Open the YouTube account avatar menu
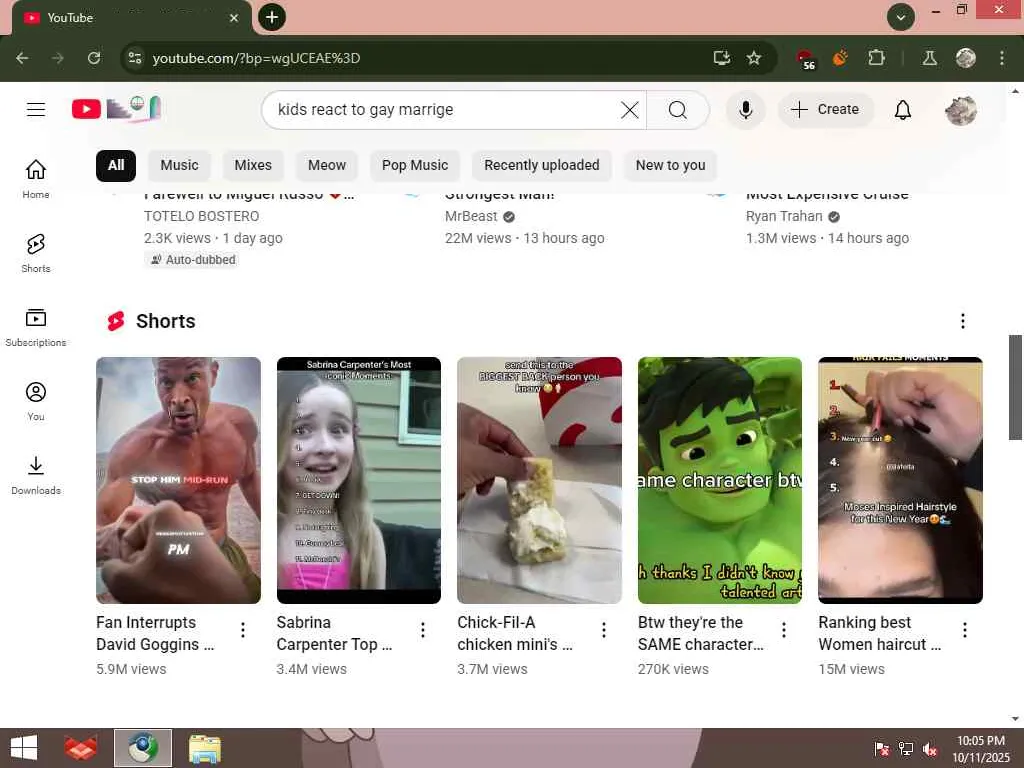 click(x=961, y=110)
